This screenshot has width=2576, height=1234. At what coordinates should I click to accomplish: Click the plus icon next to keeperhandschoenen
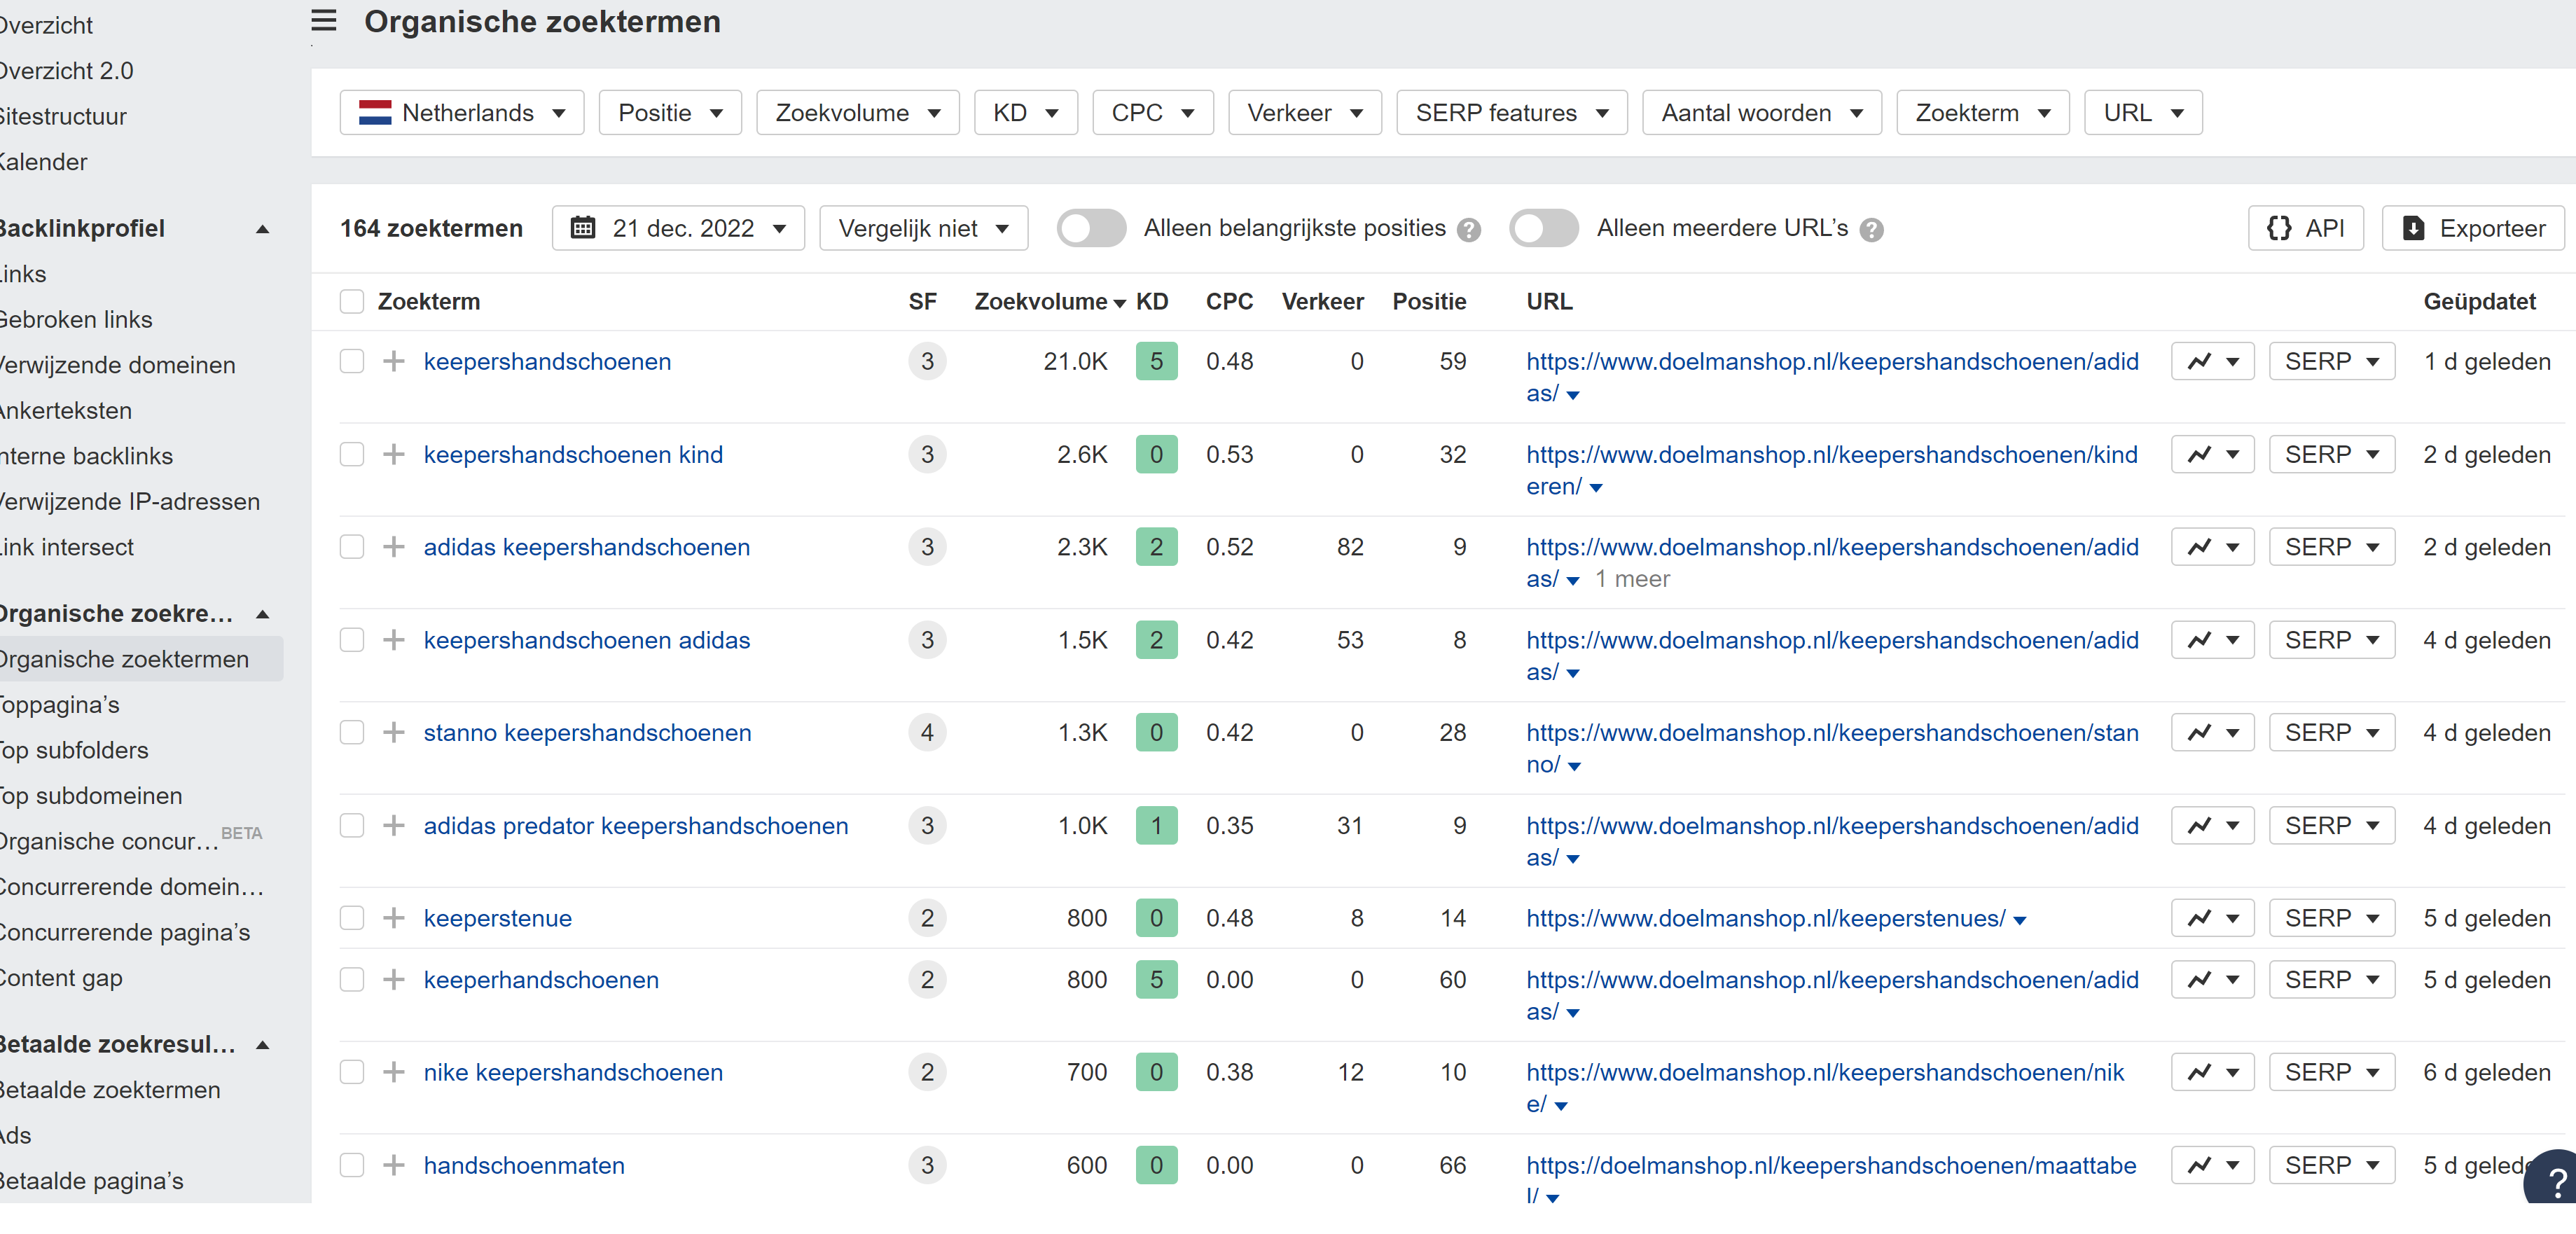(x=394, y=979)
